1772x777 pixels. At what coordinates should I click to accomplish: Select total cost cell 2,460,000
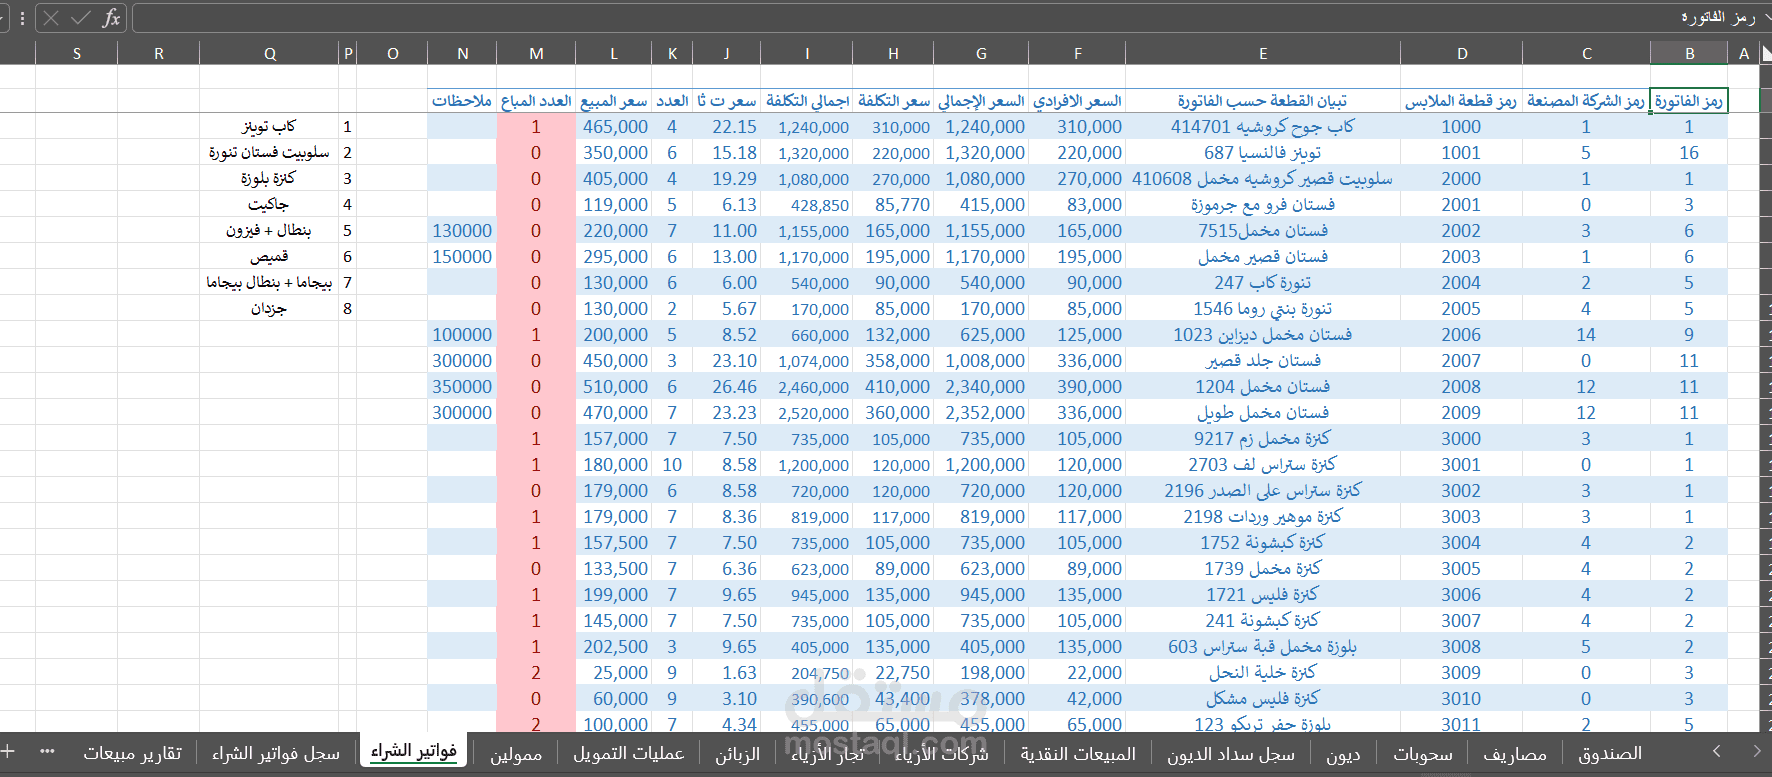coord(807,387)
